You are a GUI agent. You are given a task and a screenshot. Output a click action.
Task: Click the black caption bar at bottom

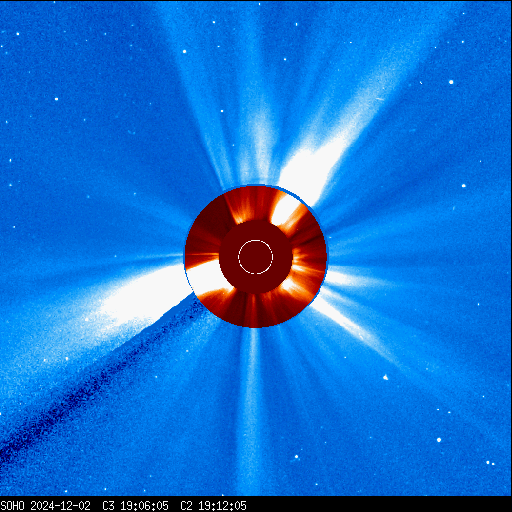point(256,505)
